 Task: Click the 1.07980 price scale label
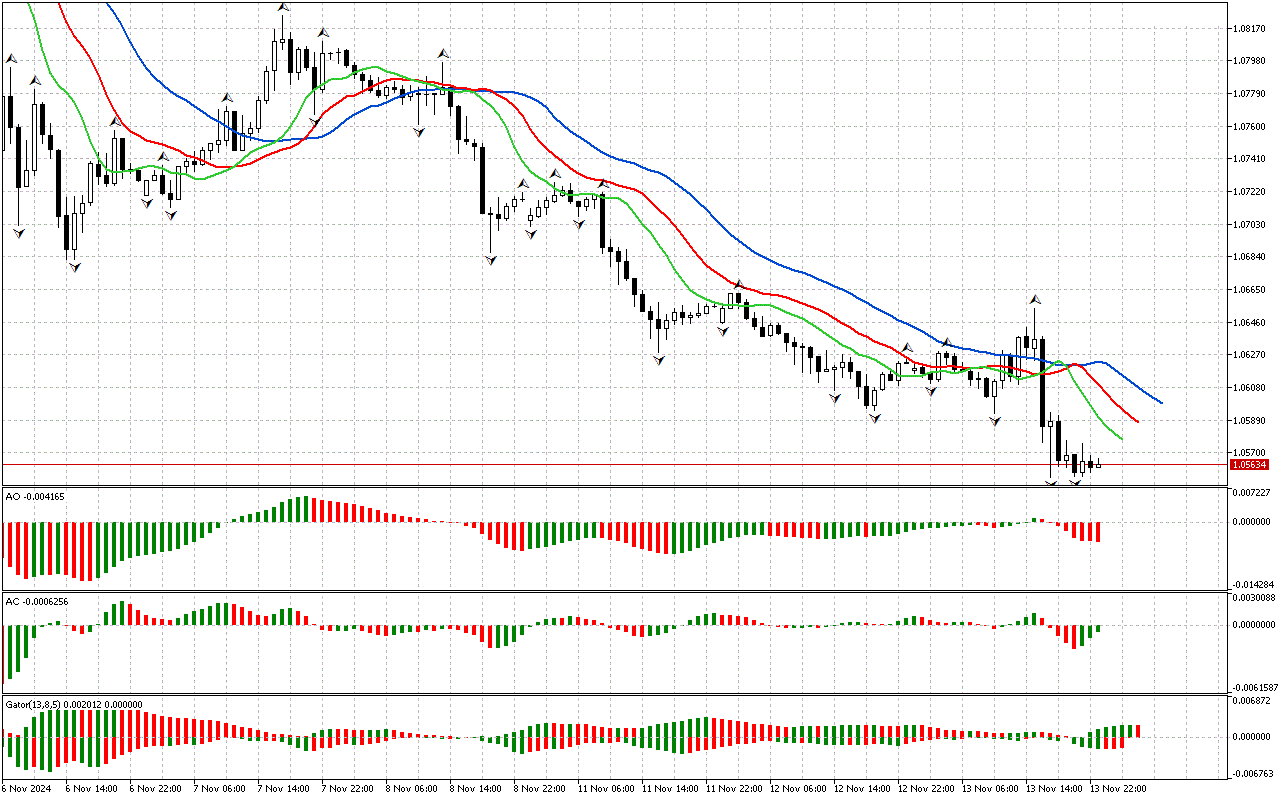1250,62
